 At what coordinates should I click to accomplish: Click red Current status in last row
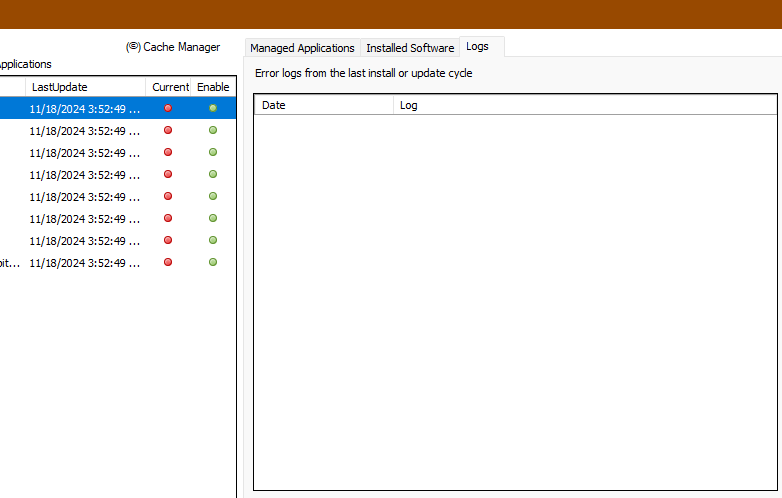point(168,262)
